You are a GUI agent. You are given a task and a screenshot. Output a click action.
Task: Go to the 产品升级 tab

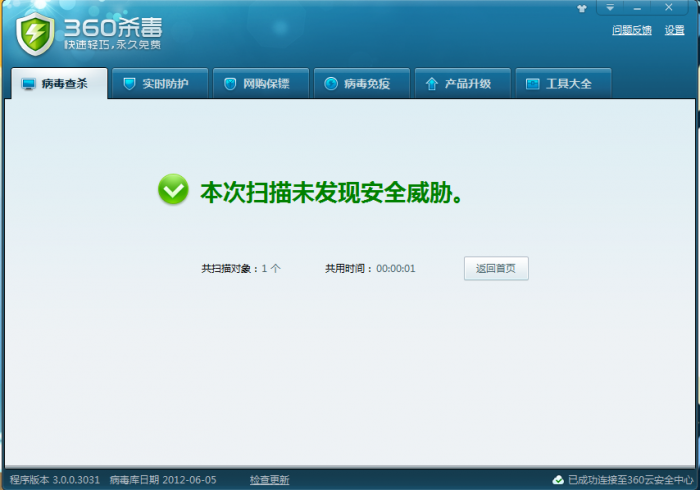click(x=462, y=83)
